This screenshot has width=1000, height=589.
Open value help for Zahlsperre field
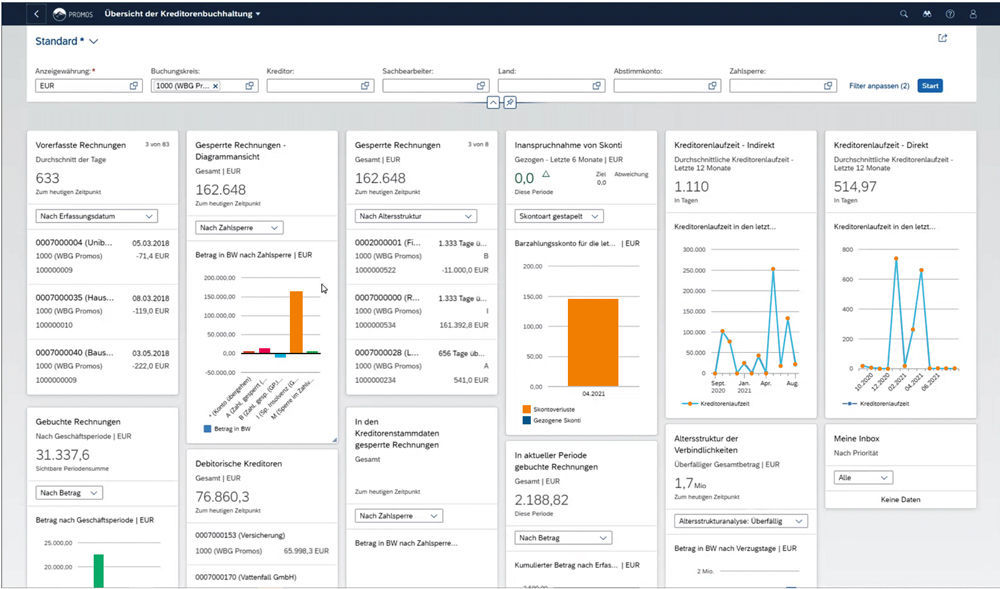coord(828,86)
